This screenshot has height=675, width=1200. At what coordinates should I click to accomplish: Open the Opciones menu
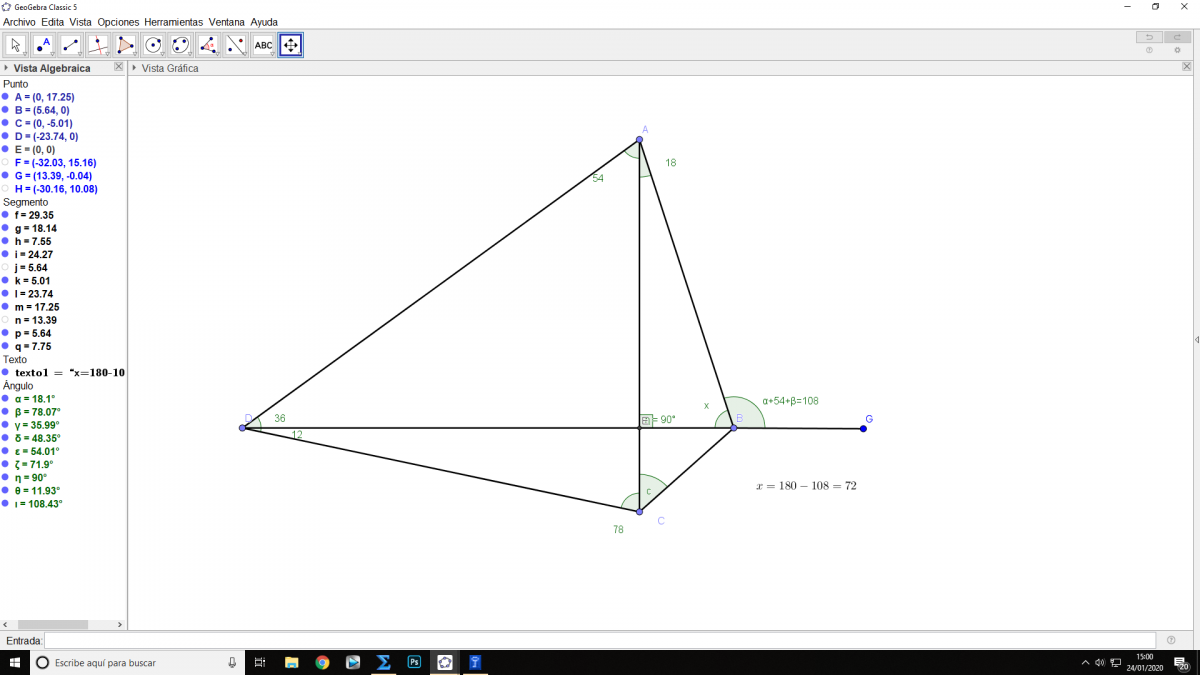coord(118,21)
